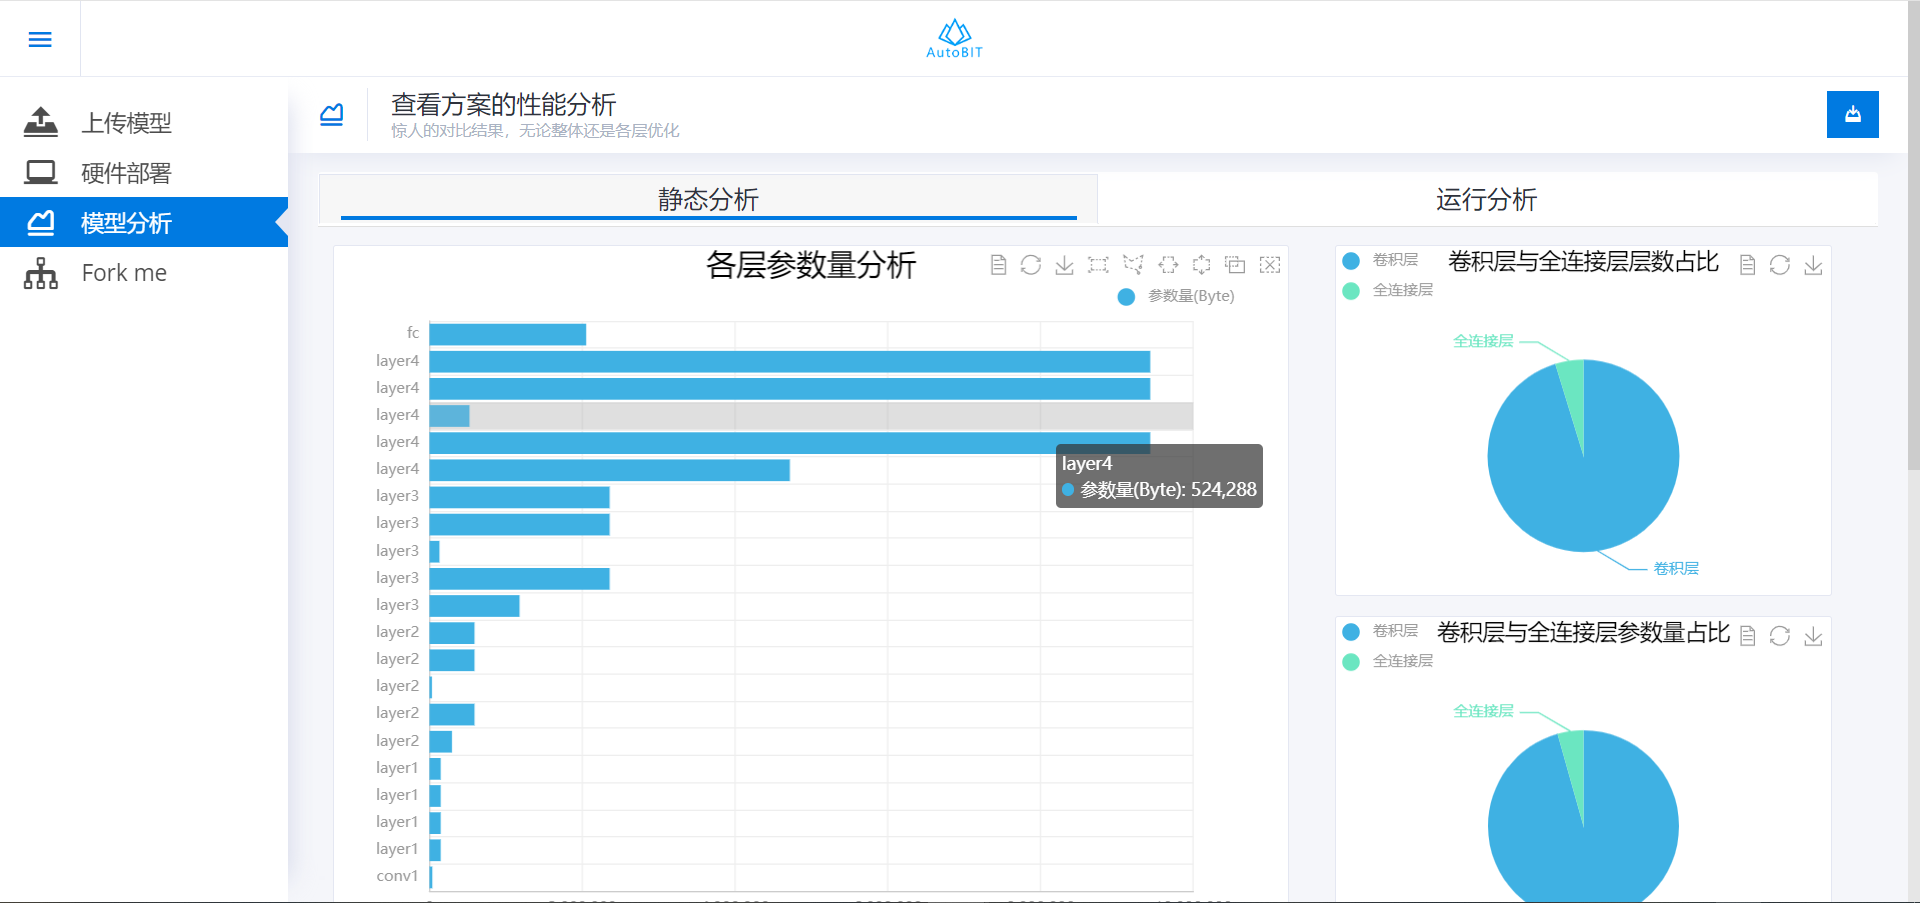This screenshot has height=903, width=1920.
Task: Select rectangle brush tool in bar chart toolbox
Action: [1098, 265]
